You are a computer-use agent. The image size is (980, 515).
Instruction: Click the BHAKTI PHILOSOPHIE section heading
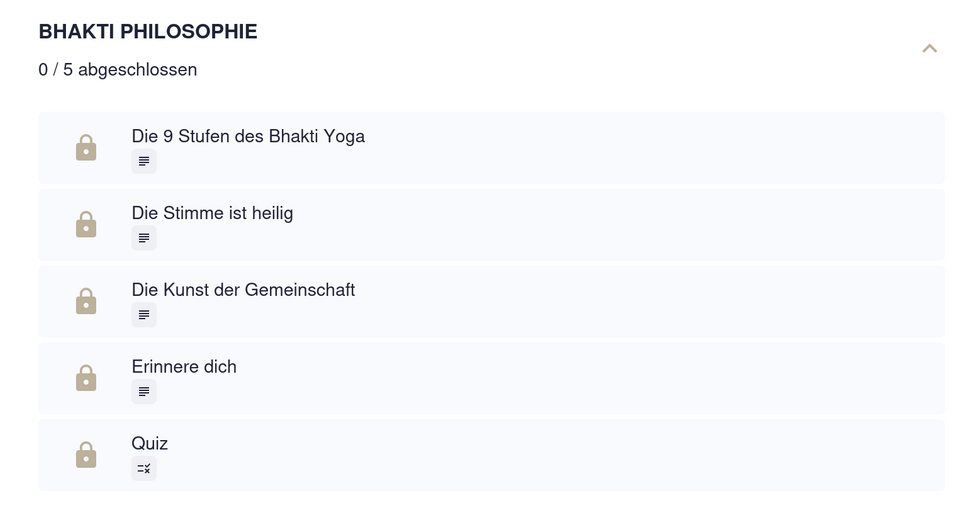pyautogui.click(x=148, y=32)
